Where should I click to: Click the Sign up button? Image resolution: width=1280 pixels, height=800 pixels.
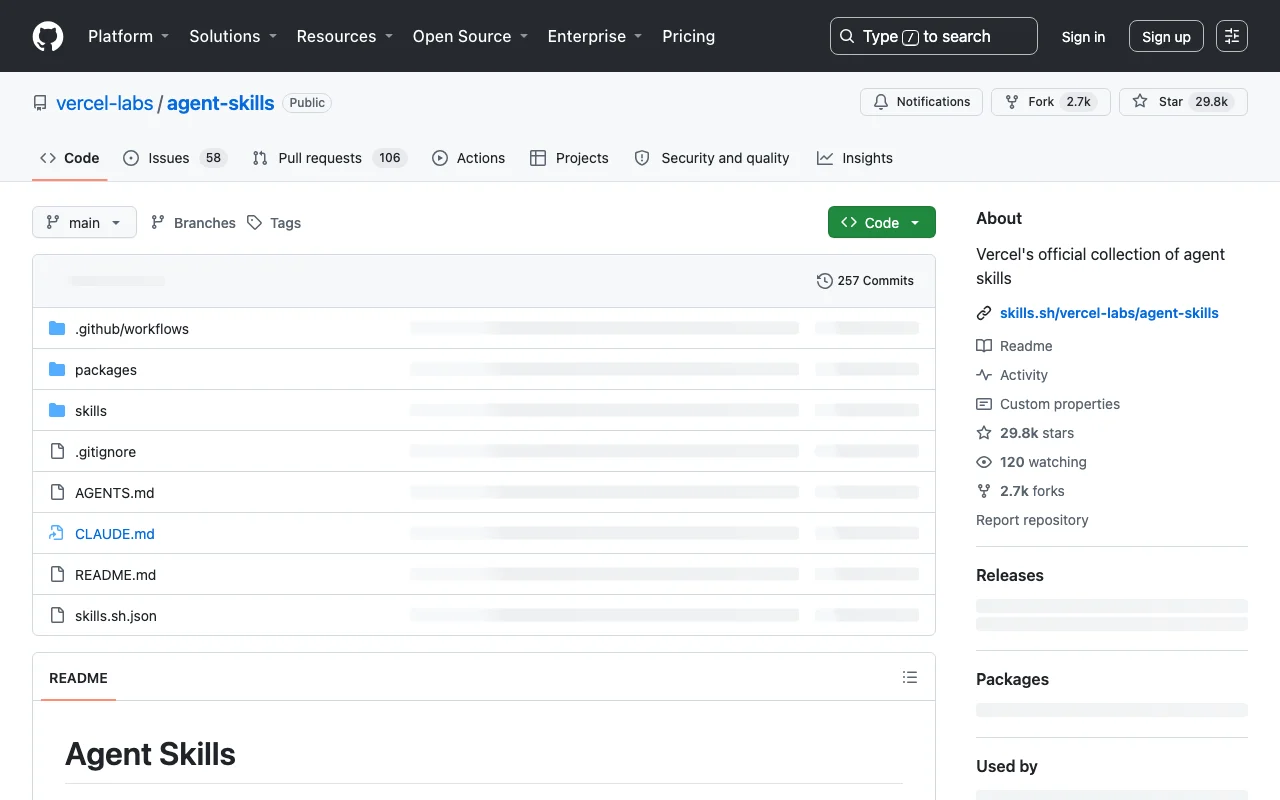[1166, 36]
